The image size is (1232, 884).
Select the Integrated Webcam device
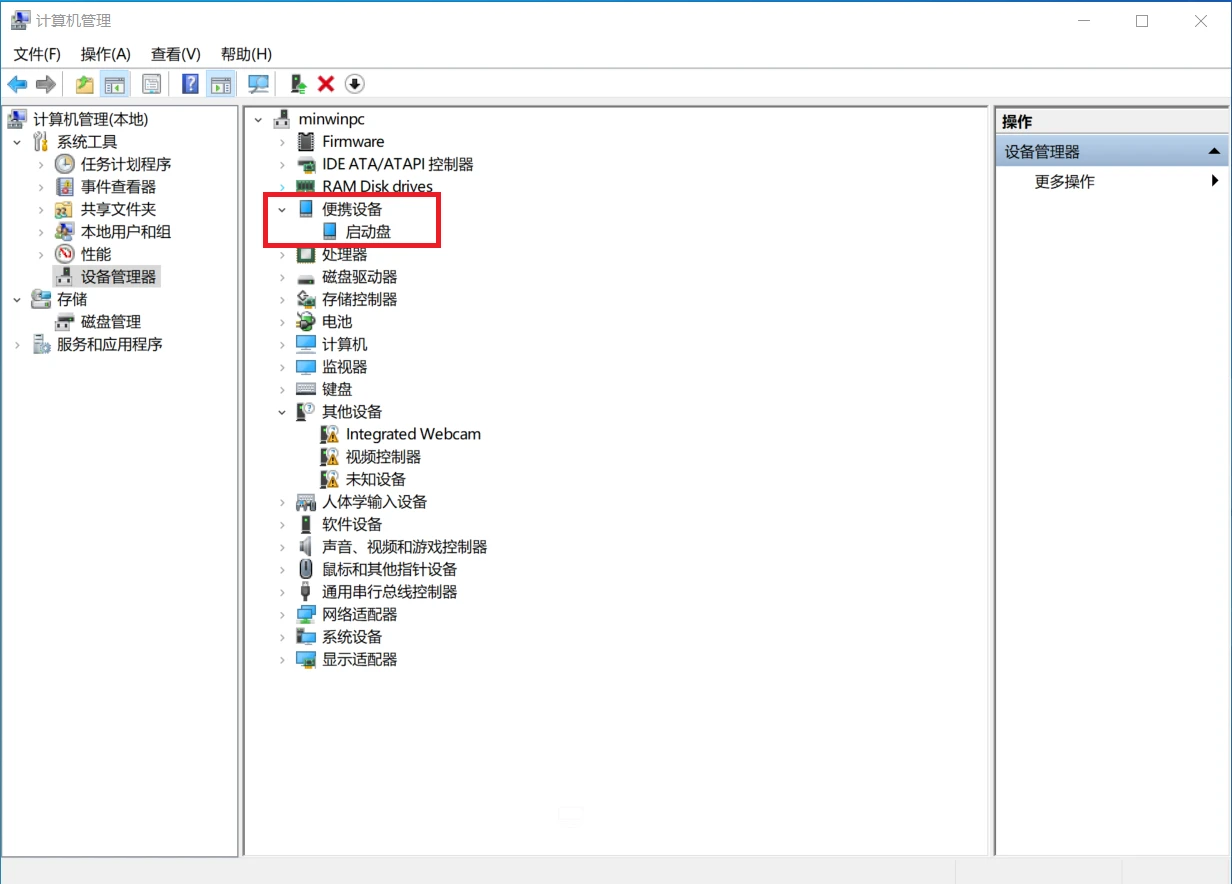pyautogui.click(x=412, y=434)
